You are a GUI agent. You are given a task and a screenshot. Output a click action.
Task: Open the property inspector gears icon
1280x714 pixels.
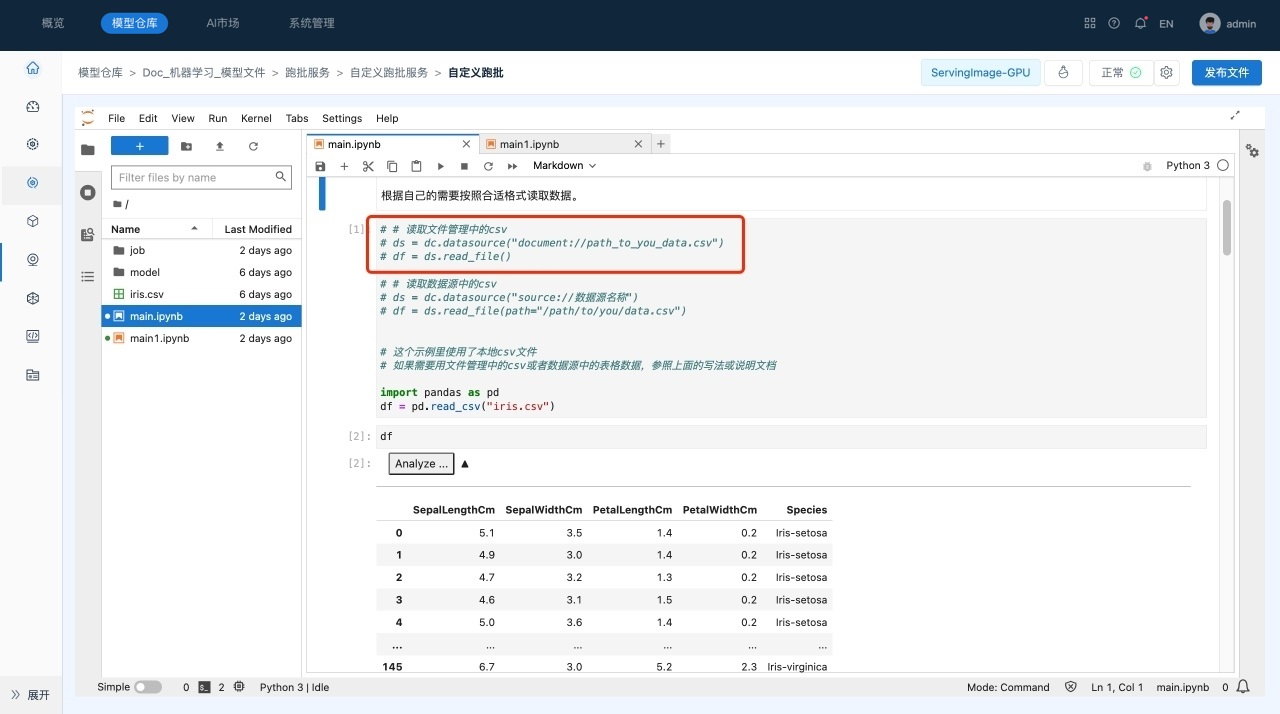(x=1252, y=151)
